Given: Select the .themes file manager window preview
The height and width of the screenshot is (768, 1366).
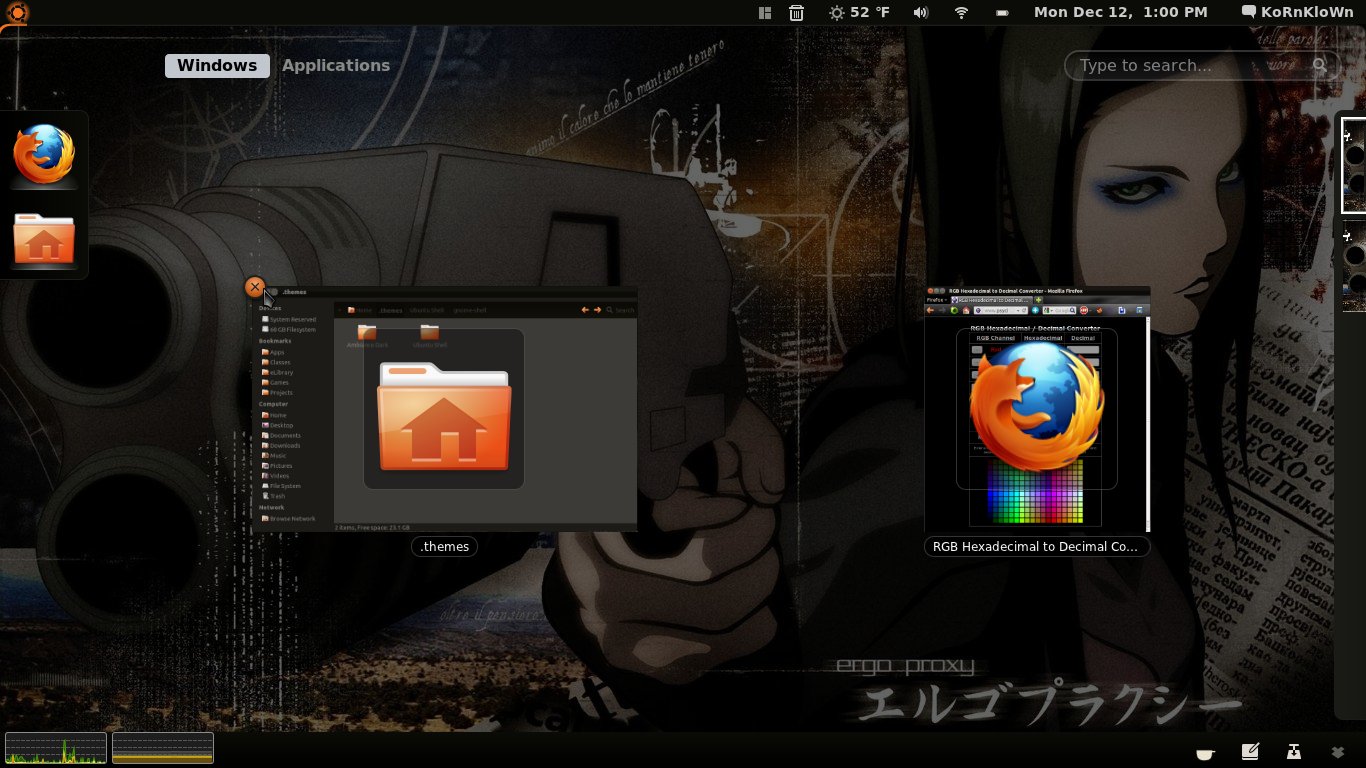Looking at the screenshot, I should [445, 408].
